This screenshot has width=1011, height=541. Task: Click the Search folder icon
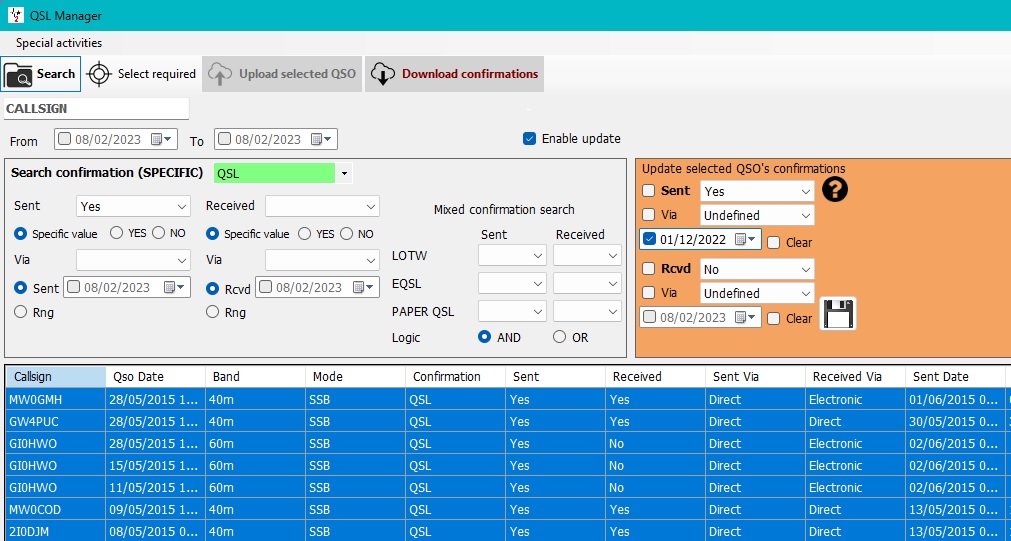[17, 75]
